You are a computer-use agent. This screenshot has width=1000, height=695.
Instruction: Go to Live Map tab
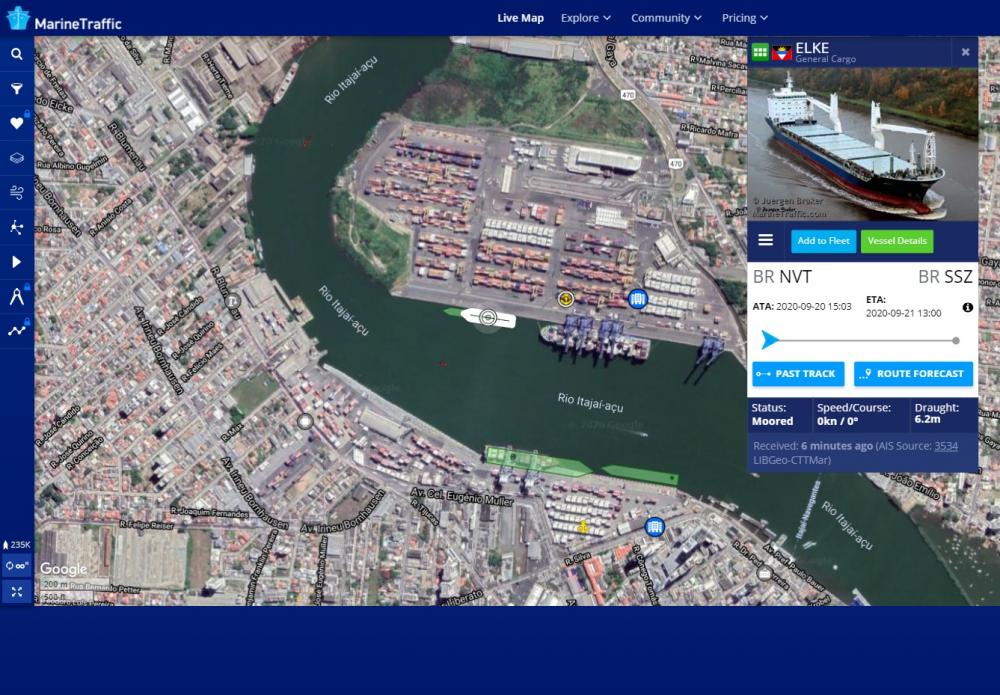pyautogui.click(x=520, y=18)
